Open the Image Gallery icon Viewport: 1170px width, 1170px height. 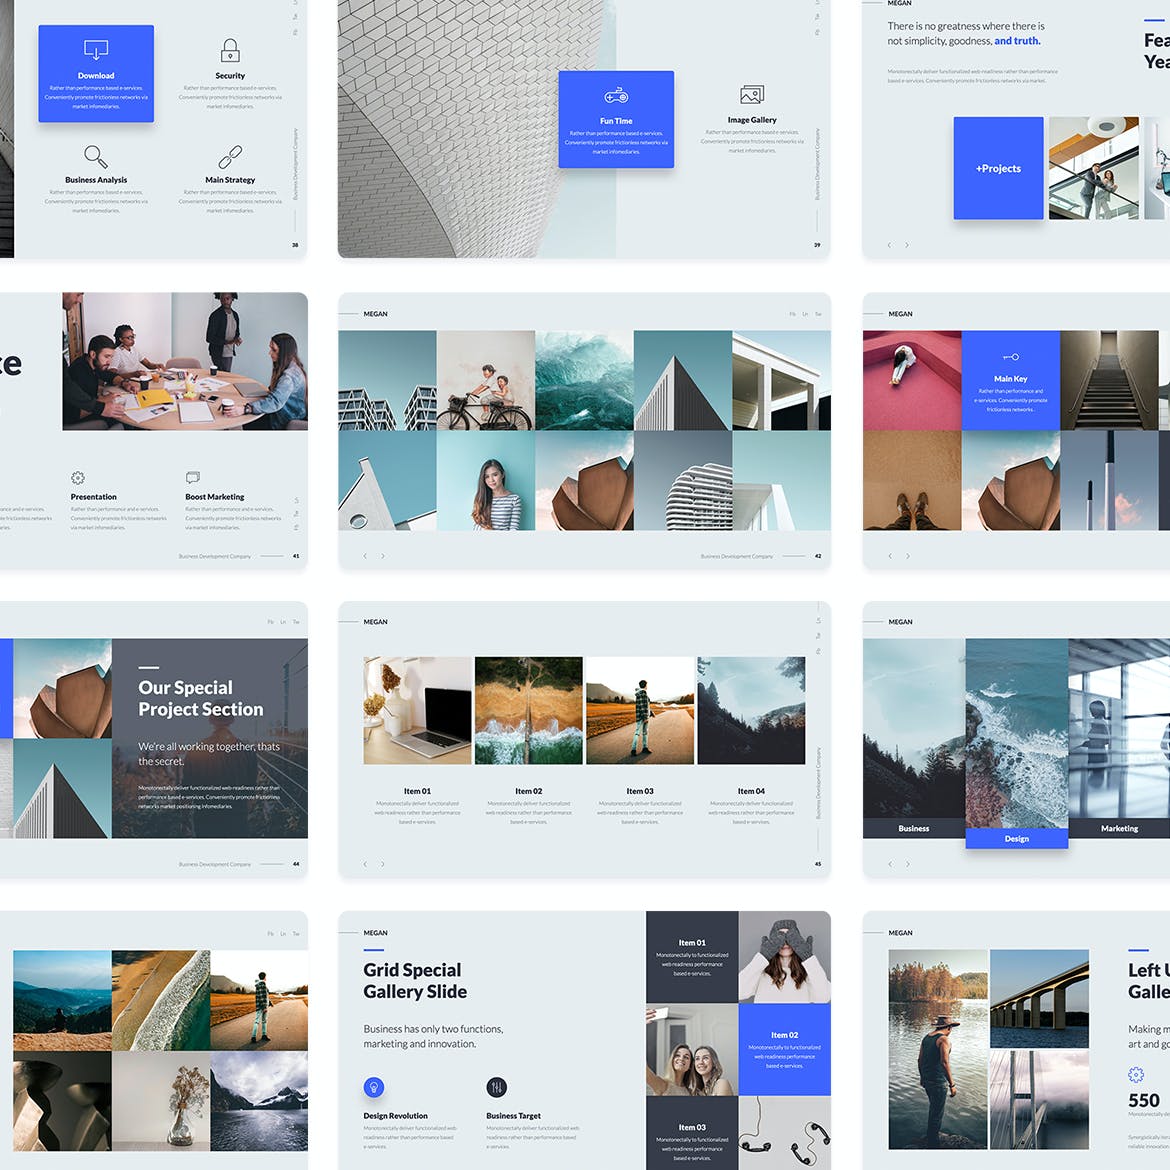click(752, 95)
